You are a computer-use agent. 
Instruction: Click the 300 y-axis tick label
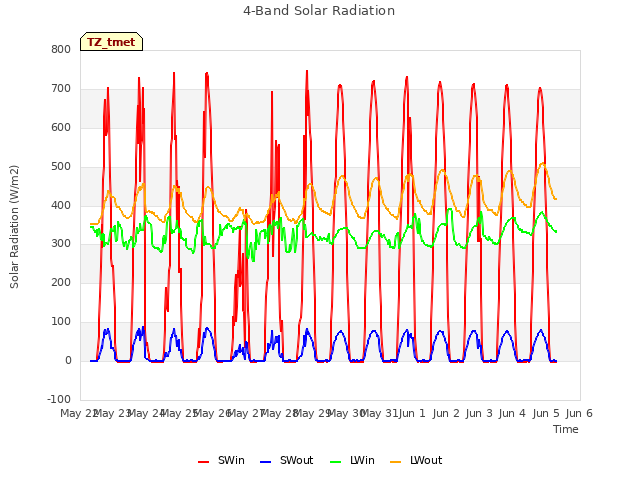[x=61, y=244]
